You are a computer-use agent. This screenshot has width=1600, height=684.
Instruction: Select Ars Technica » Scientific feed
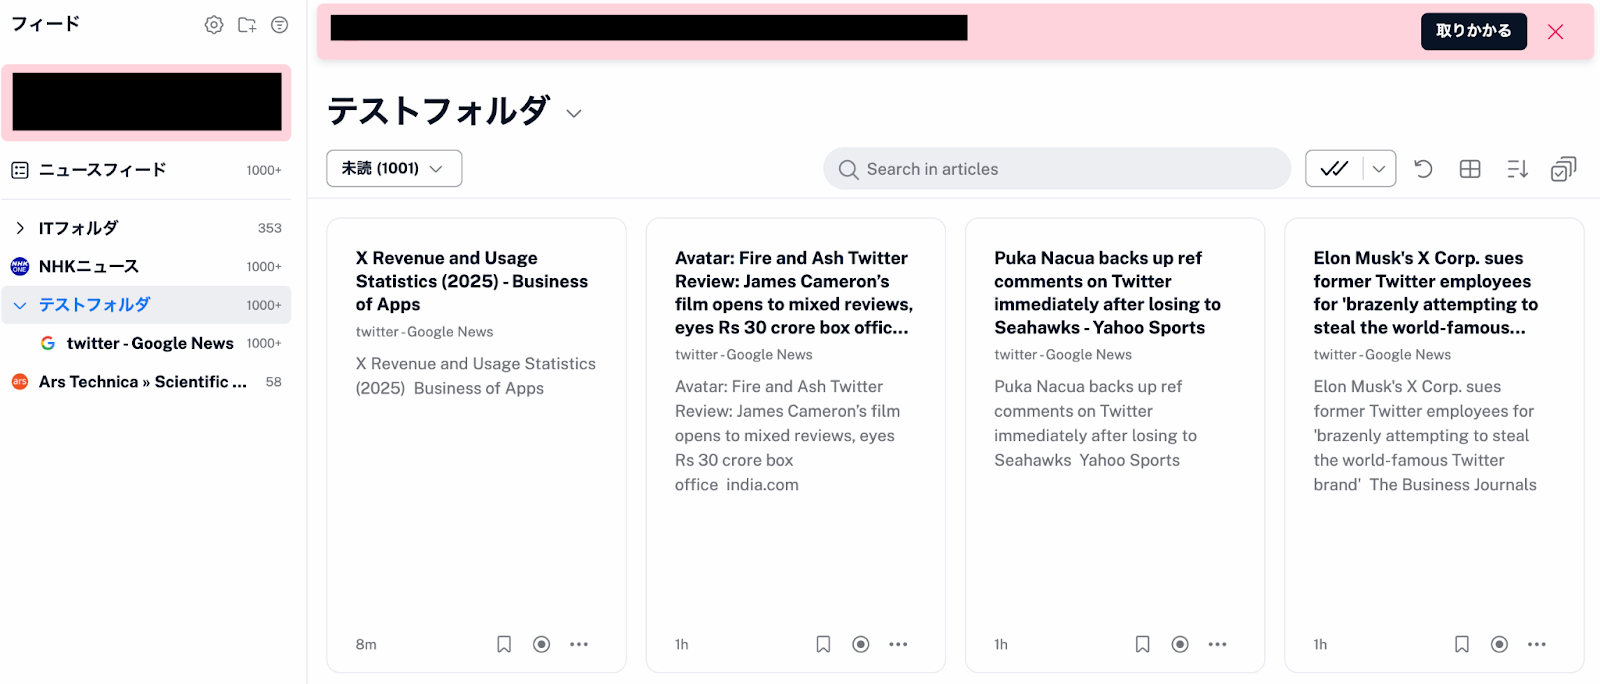[x=146, y=382]
